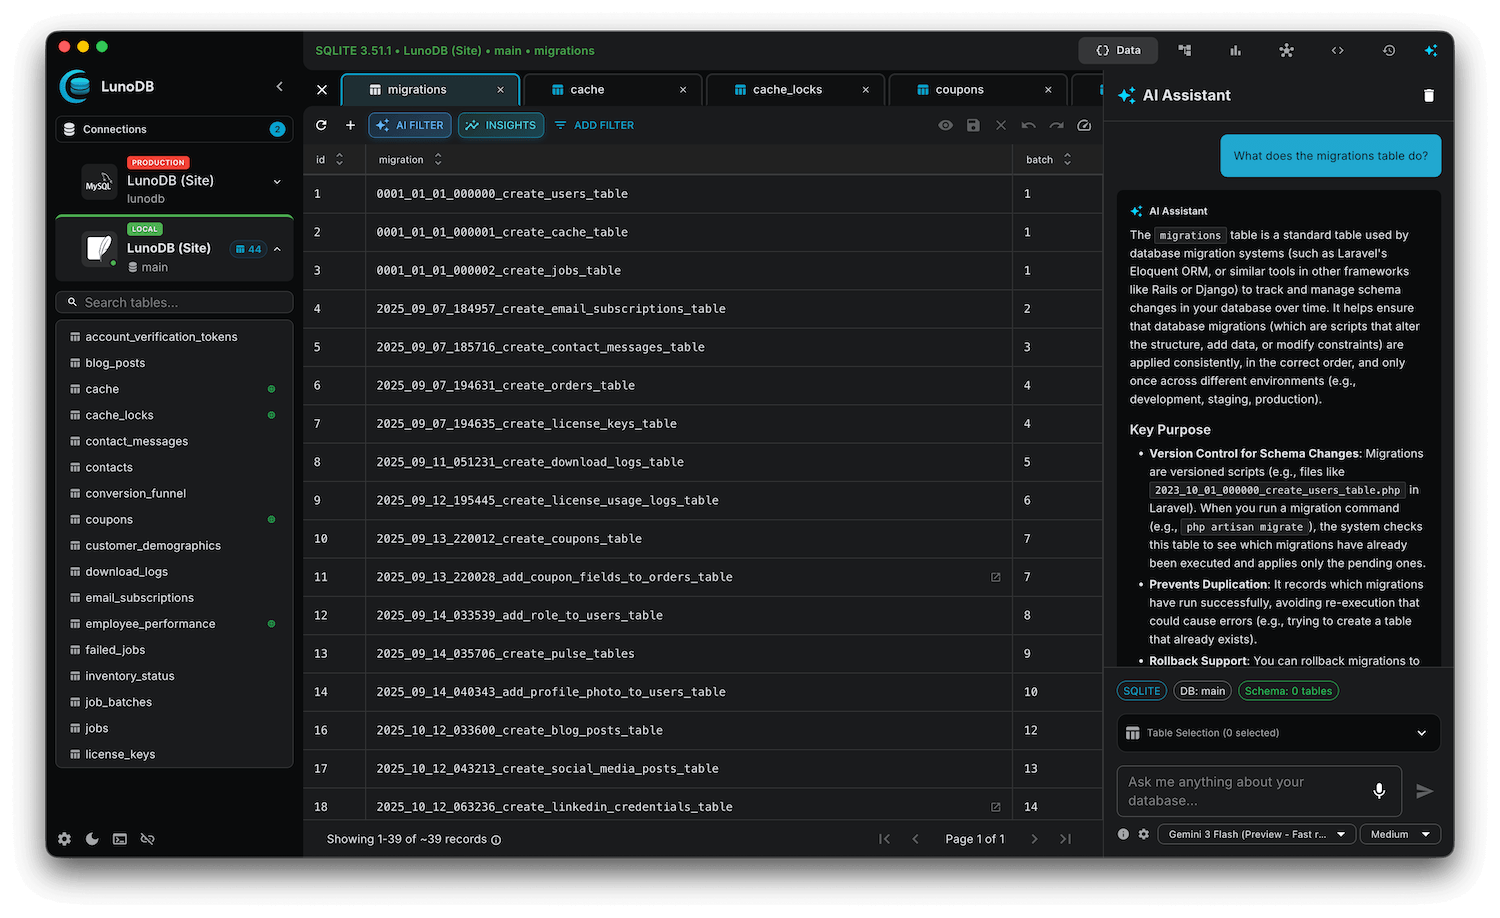Discard changes with the X toolbar icon
1500x918 pixels.
pyautogui.click(x=1001, y=125)
